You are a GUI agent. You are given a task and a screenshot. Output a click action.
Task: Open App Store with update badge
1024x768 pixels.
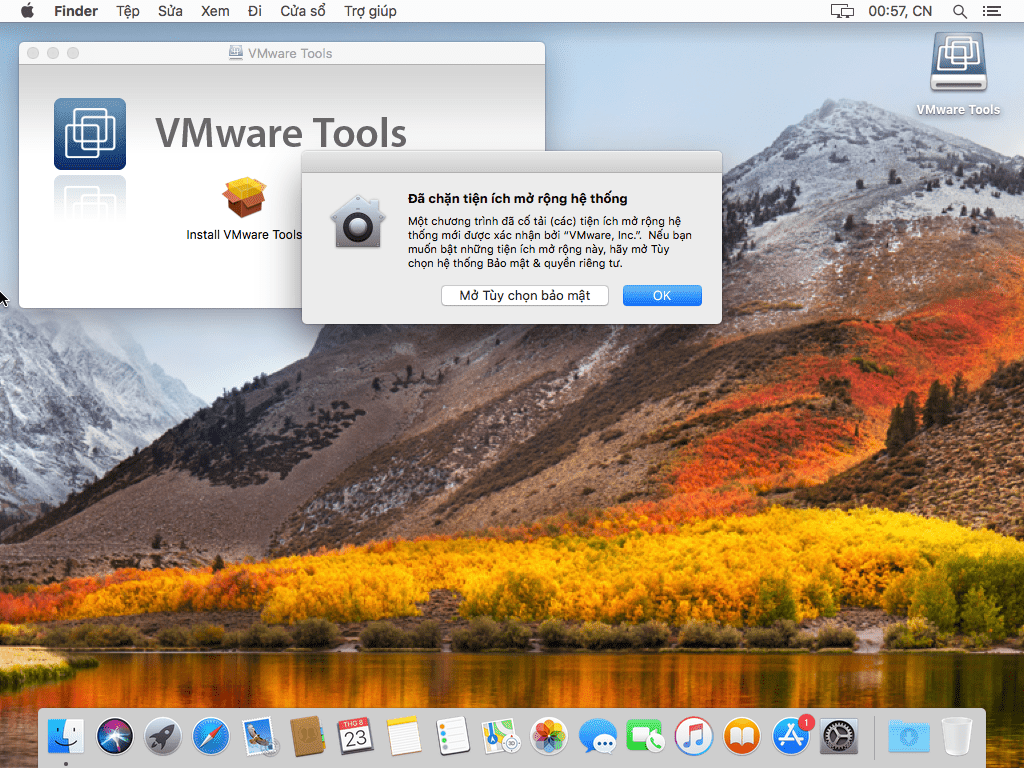click(x=791, y=735)
